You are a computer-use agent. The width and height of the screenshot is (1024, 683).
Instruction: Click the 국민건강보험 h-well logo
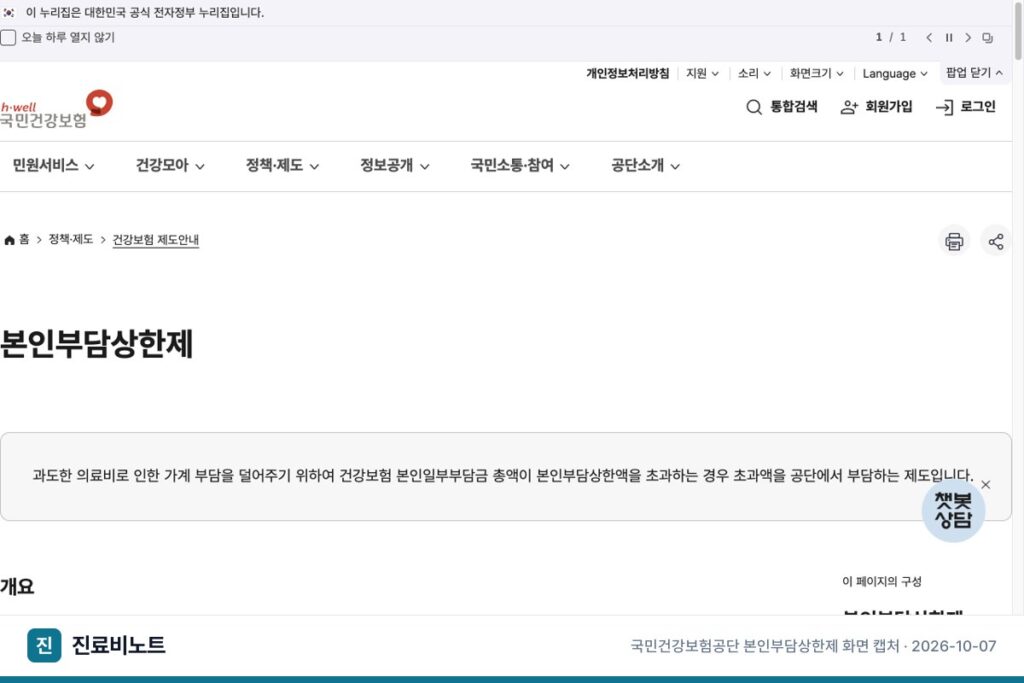56,109
